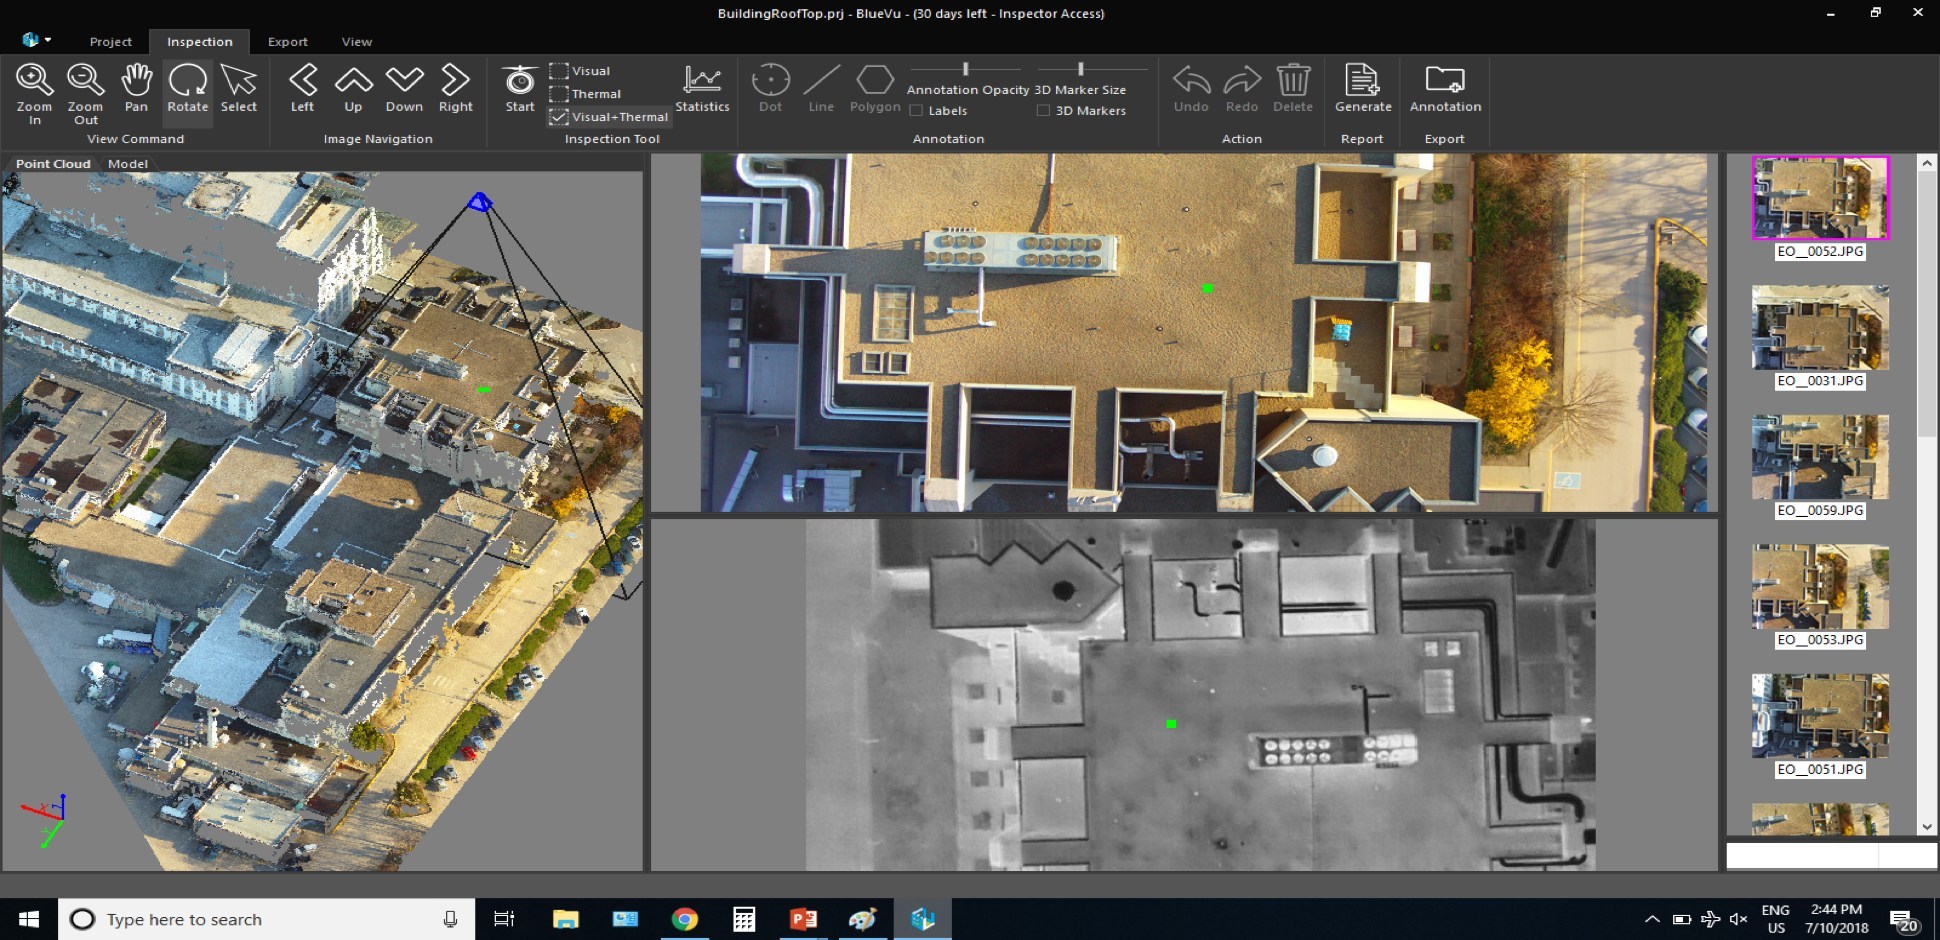The width and height of the screenshot is (1940, 940).
Task: Toggle the 3D Markers checkbox
Action: coord(1043,111)
